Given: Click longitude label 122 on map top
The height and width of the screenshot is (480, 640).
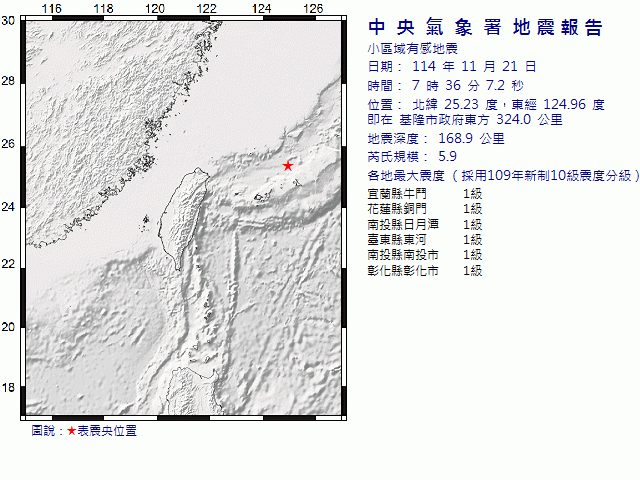Looking at the screenshot, I should pos(207,9).
